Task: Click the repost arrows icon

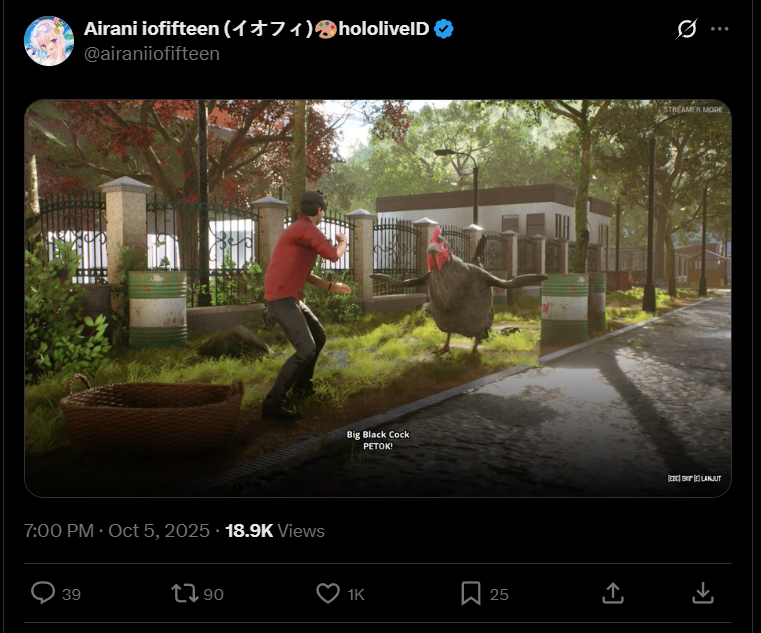Action: coord(184,593)
